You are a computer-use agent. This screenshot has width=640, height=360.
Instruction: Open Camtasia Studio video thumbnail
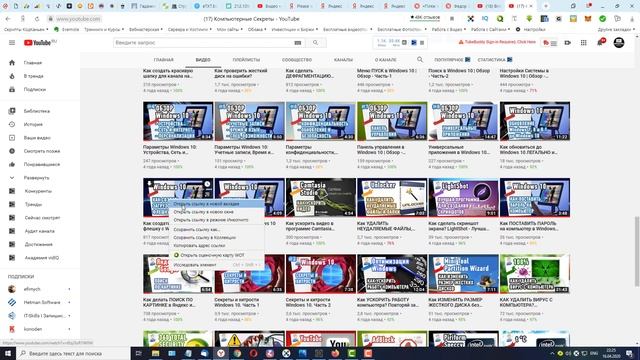tap(321, 197)
